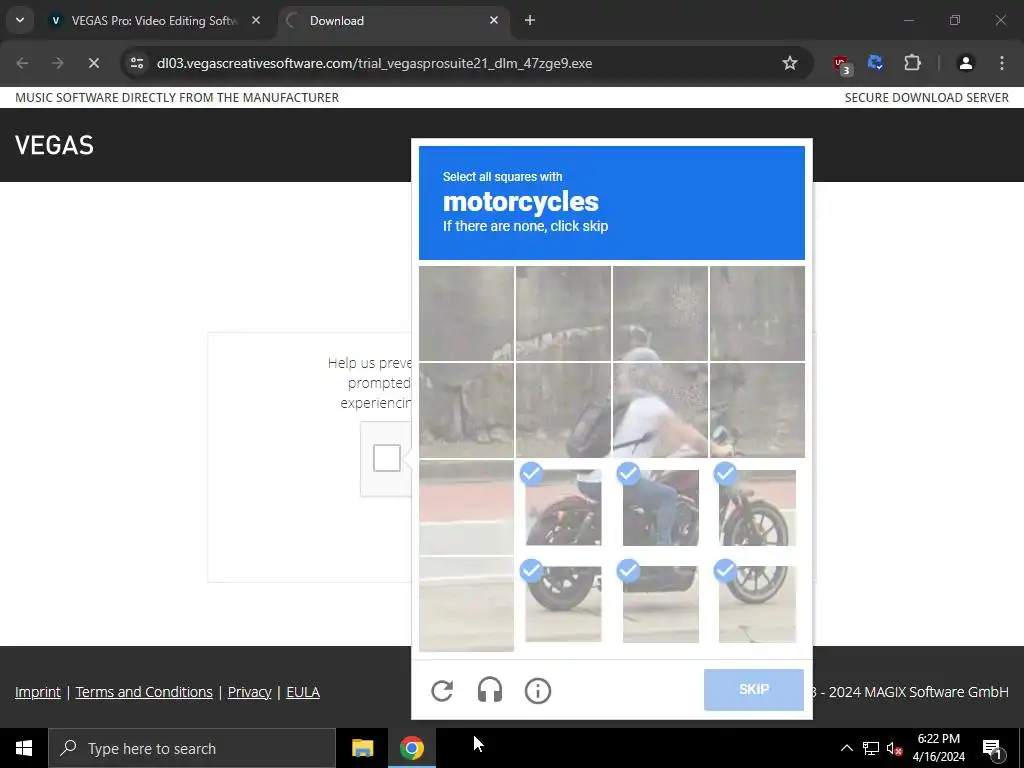Bookmark this page with star icon

[790, 63]
